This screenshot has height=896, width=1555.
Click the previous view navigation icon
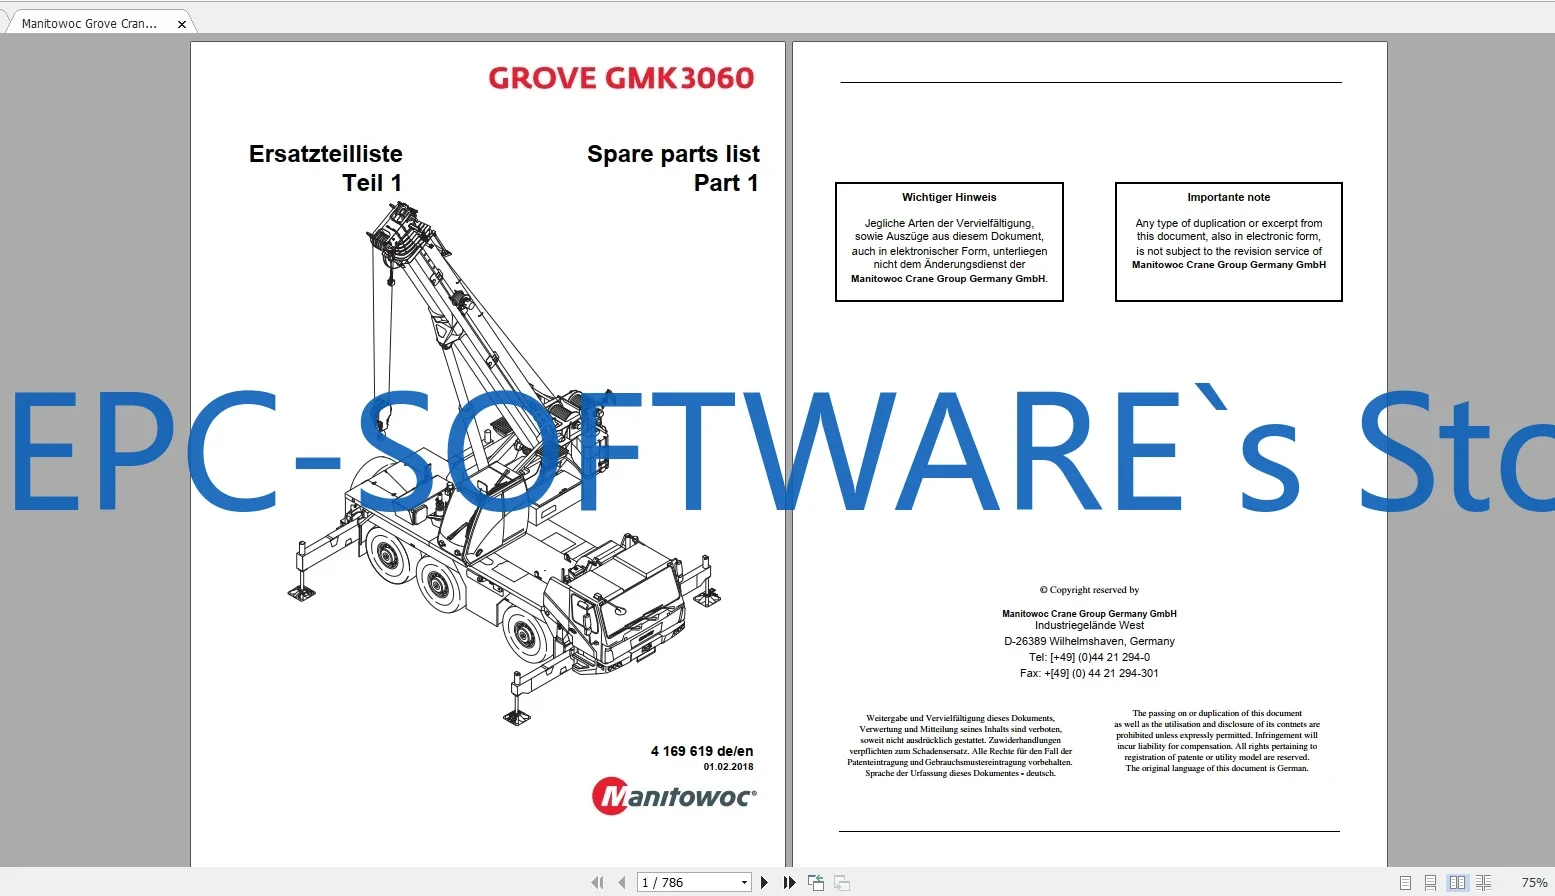pyautogui.click(x=815, y=882)
